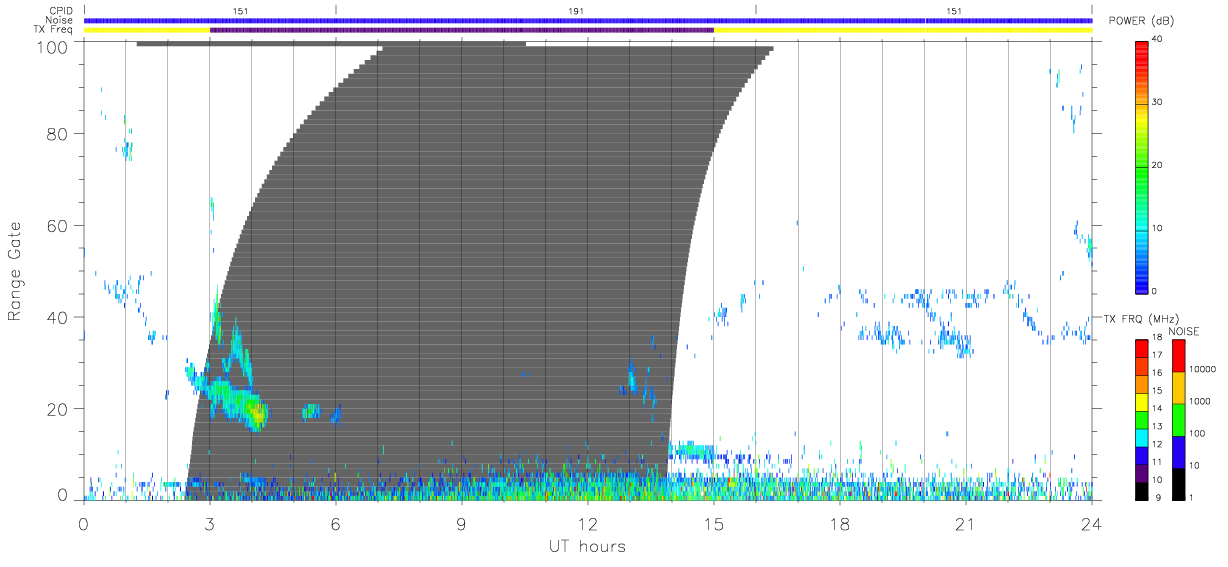Screen dimensions: 1228x567
Task: Click the 80 tick on the Range Gate axis
Action: (57, 134)
